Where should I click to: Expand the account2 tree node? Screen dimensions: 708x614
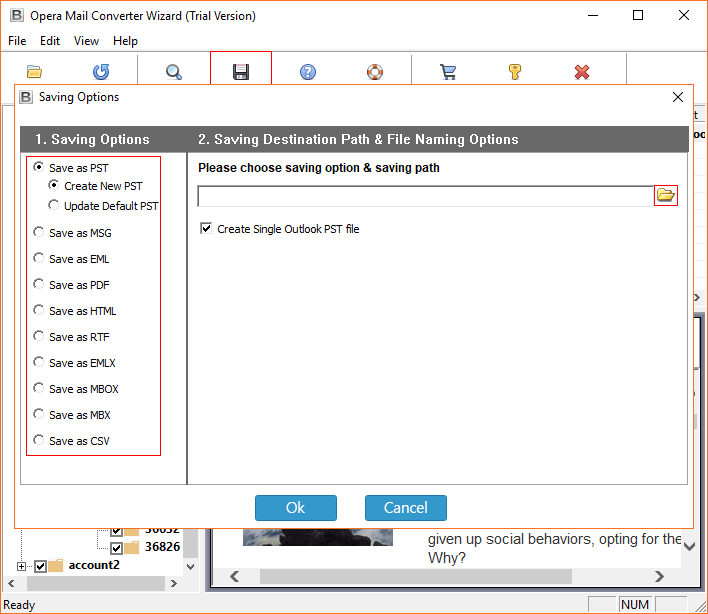[x=21, y=566]
